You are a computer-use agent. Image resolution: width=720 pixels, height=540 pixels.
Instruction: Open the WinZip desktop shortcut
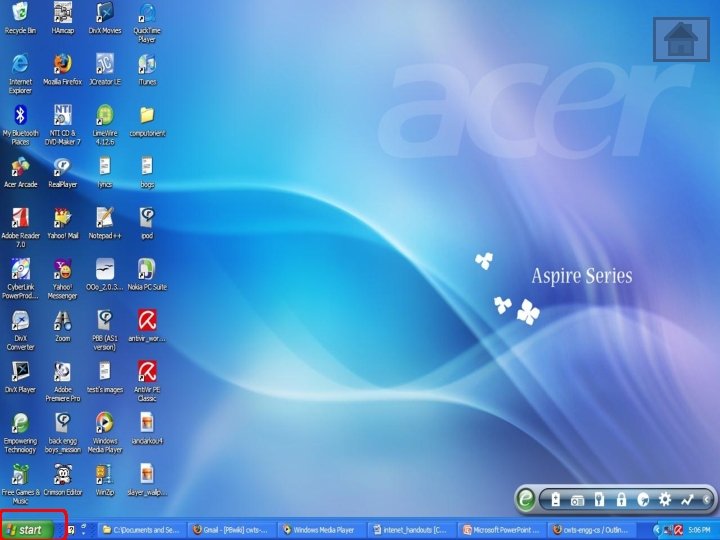click(x=105, y=475)
